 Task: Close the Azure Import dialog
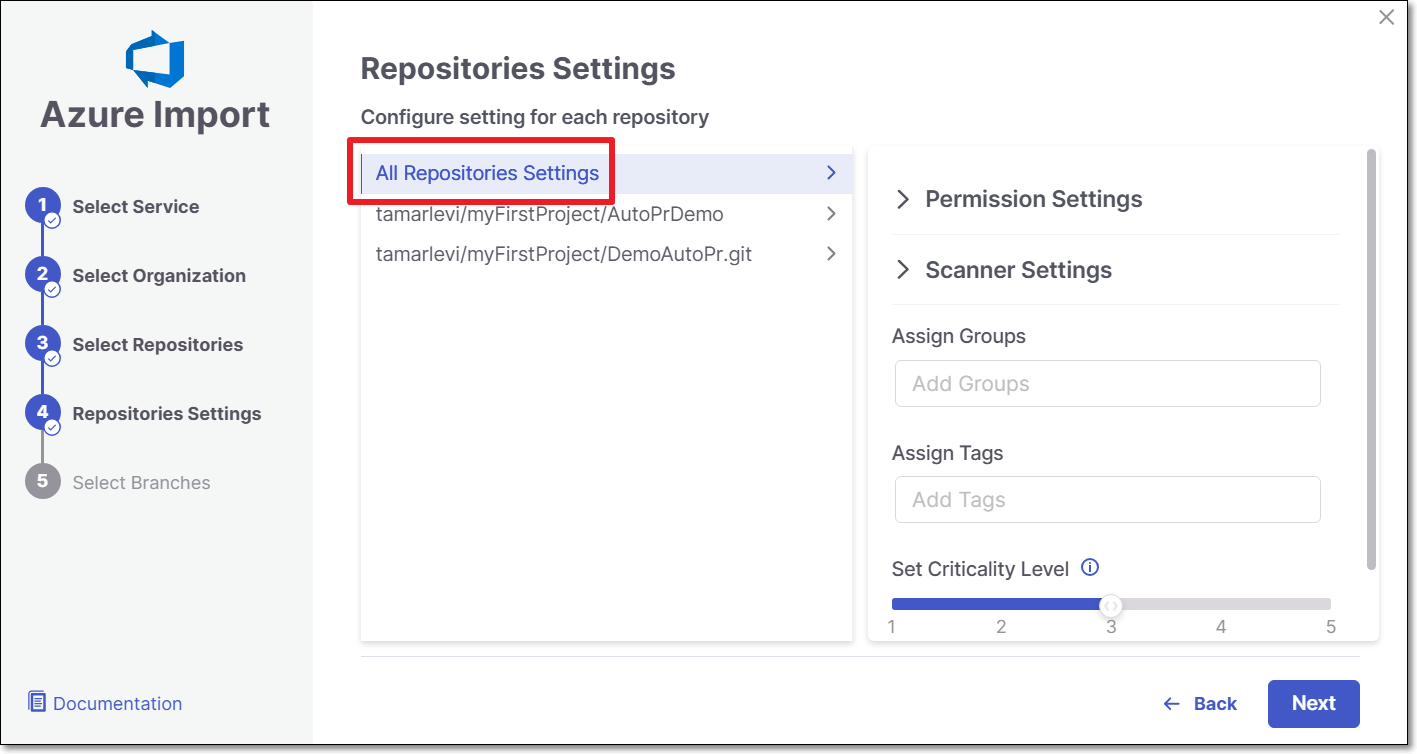[1386, 17]
